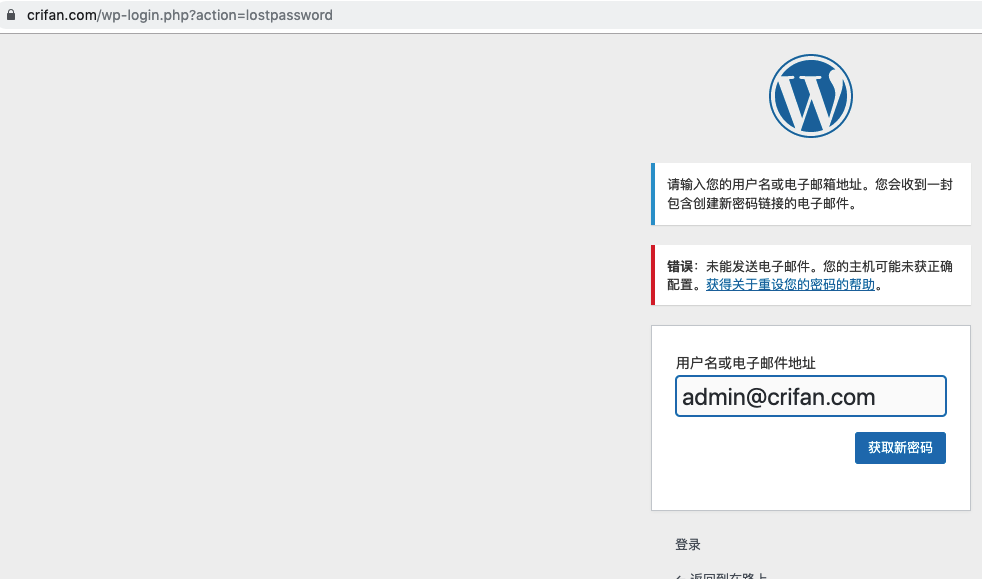Click the message 请输入您的用户名或电子邮箱地址
This screenshot has width=982, height=579.
tap(810, 194)
